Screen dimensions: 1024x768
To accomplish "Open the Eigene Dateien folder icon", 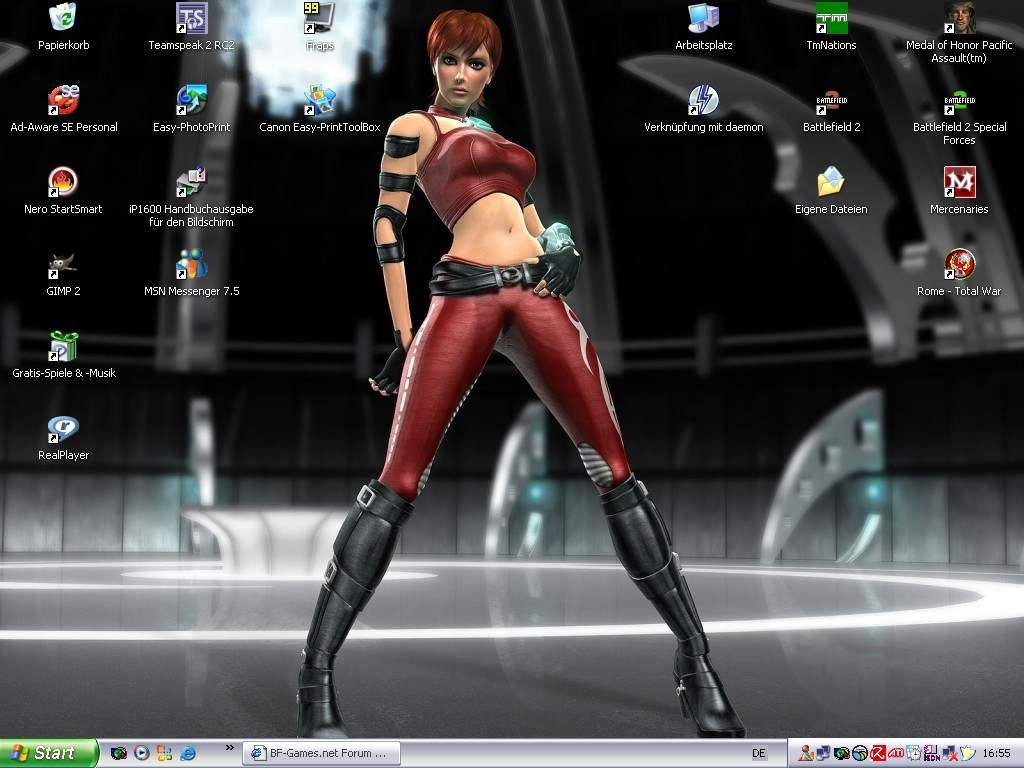I will [831, 191].
